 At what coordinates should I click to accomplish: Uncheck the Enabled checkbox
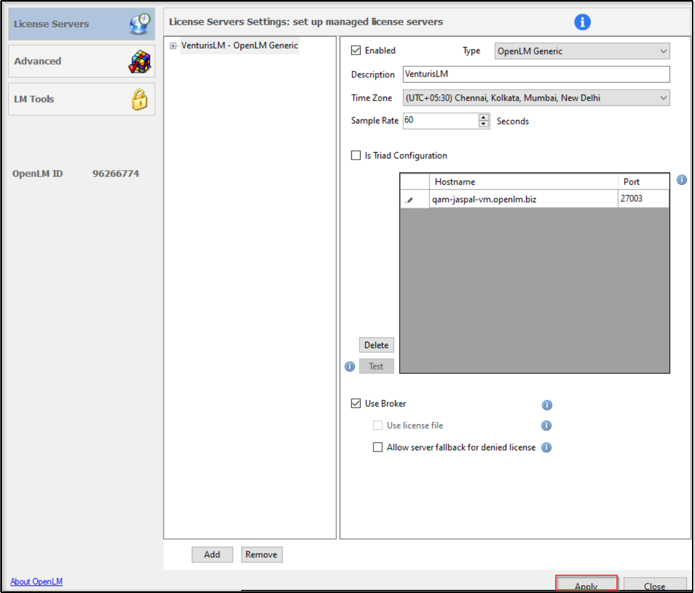tap(357, 51)
